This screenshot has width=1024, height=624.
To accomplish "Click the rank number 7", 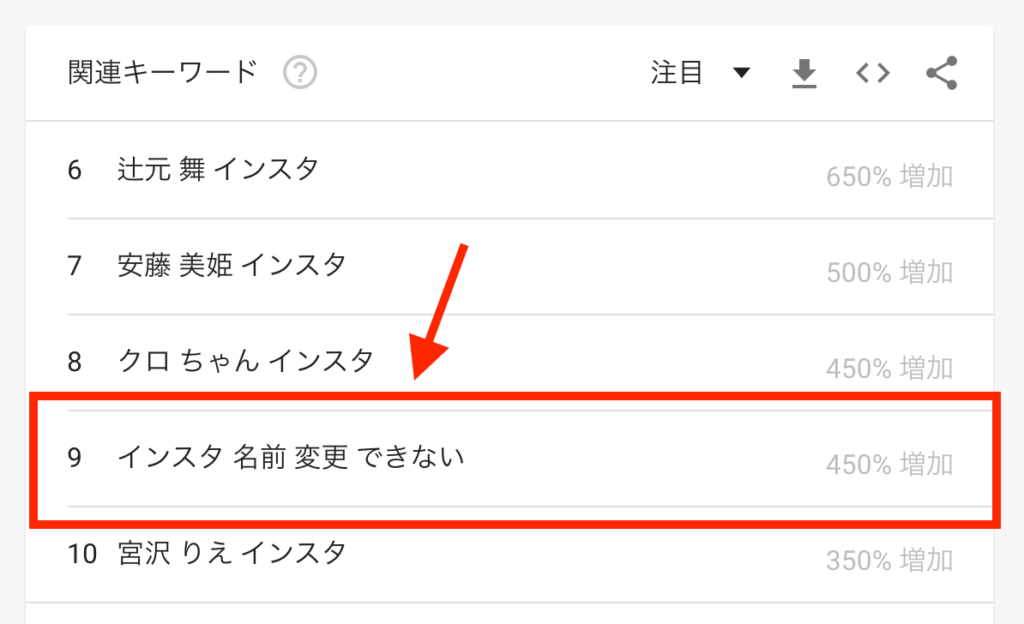I will (x=74, y=266).
